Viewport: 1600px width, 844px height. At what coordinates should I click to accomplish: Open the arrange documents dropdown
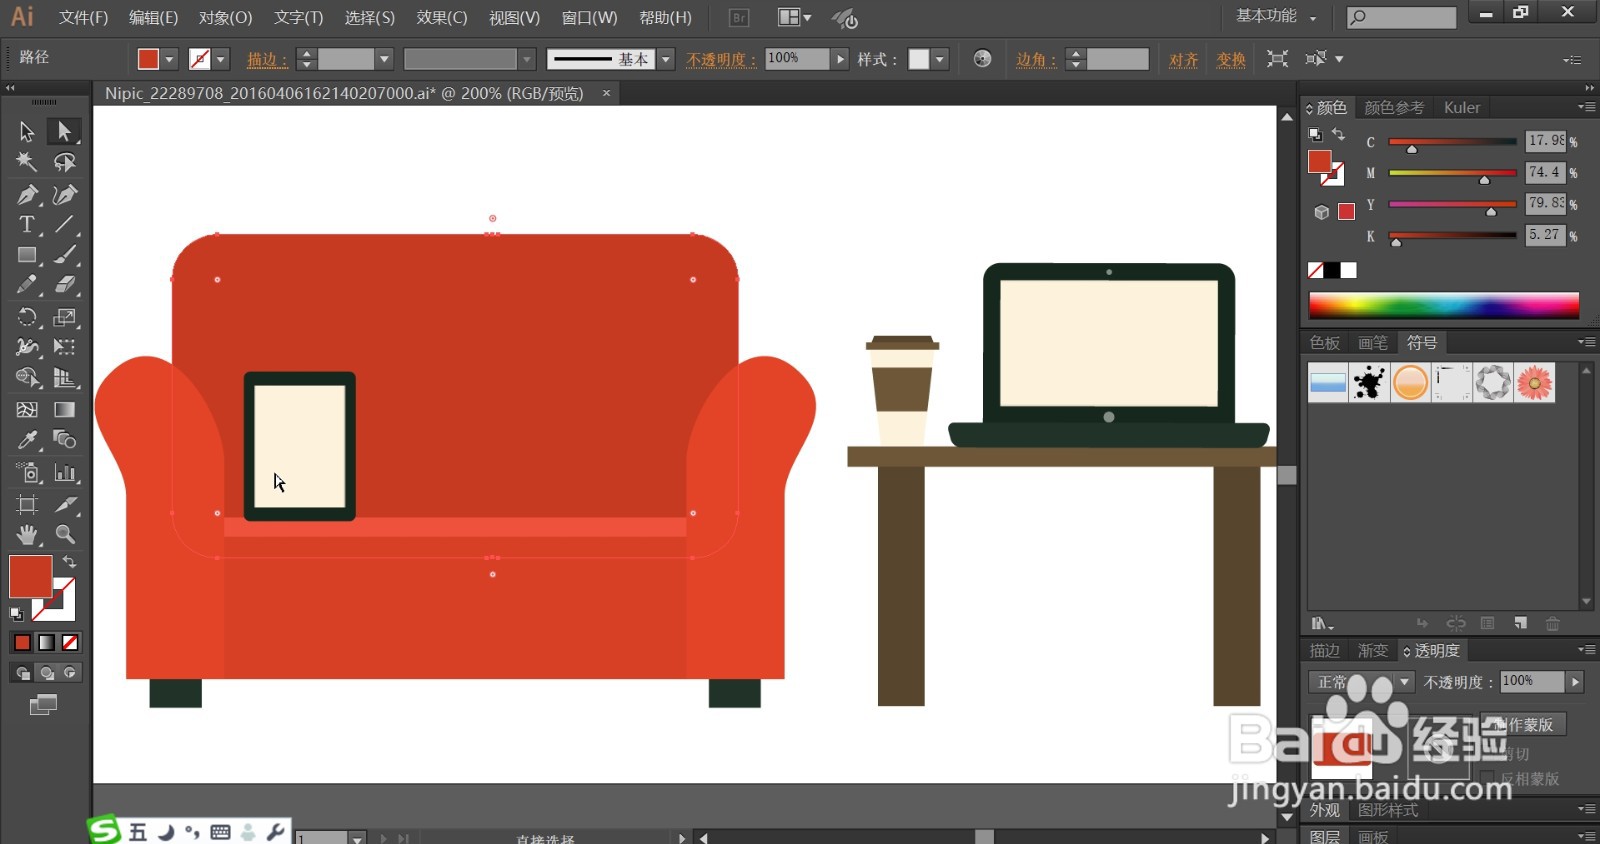coord(795,17)
